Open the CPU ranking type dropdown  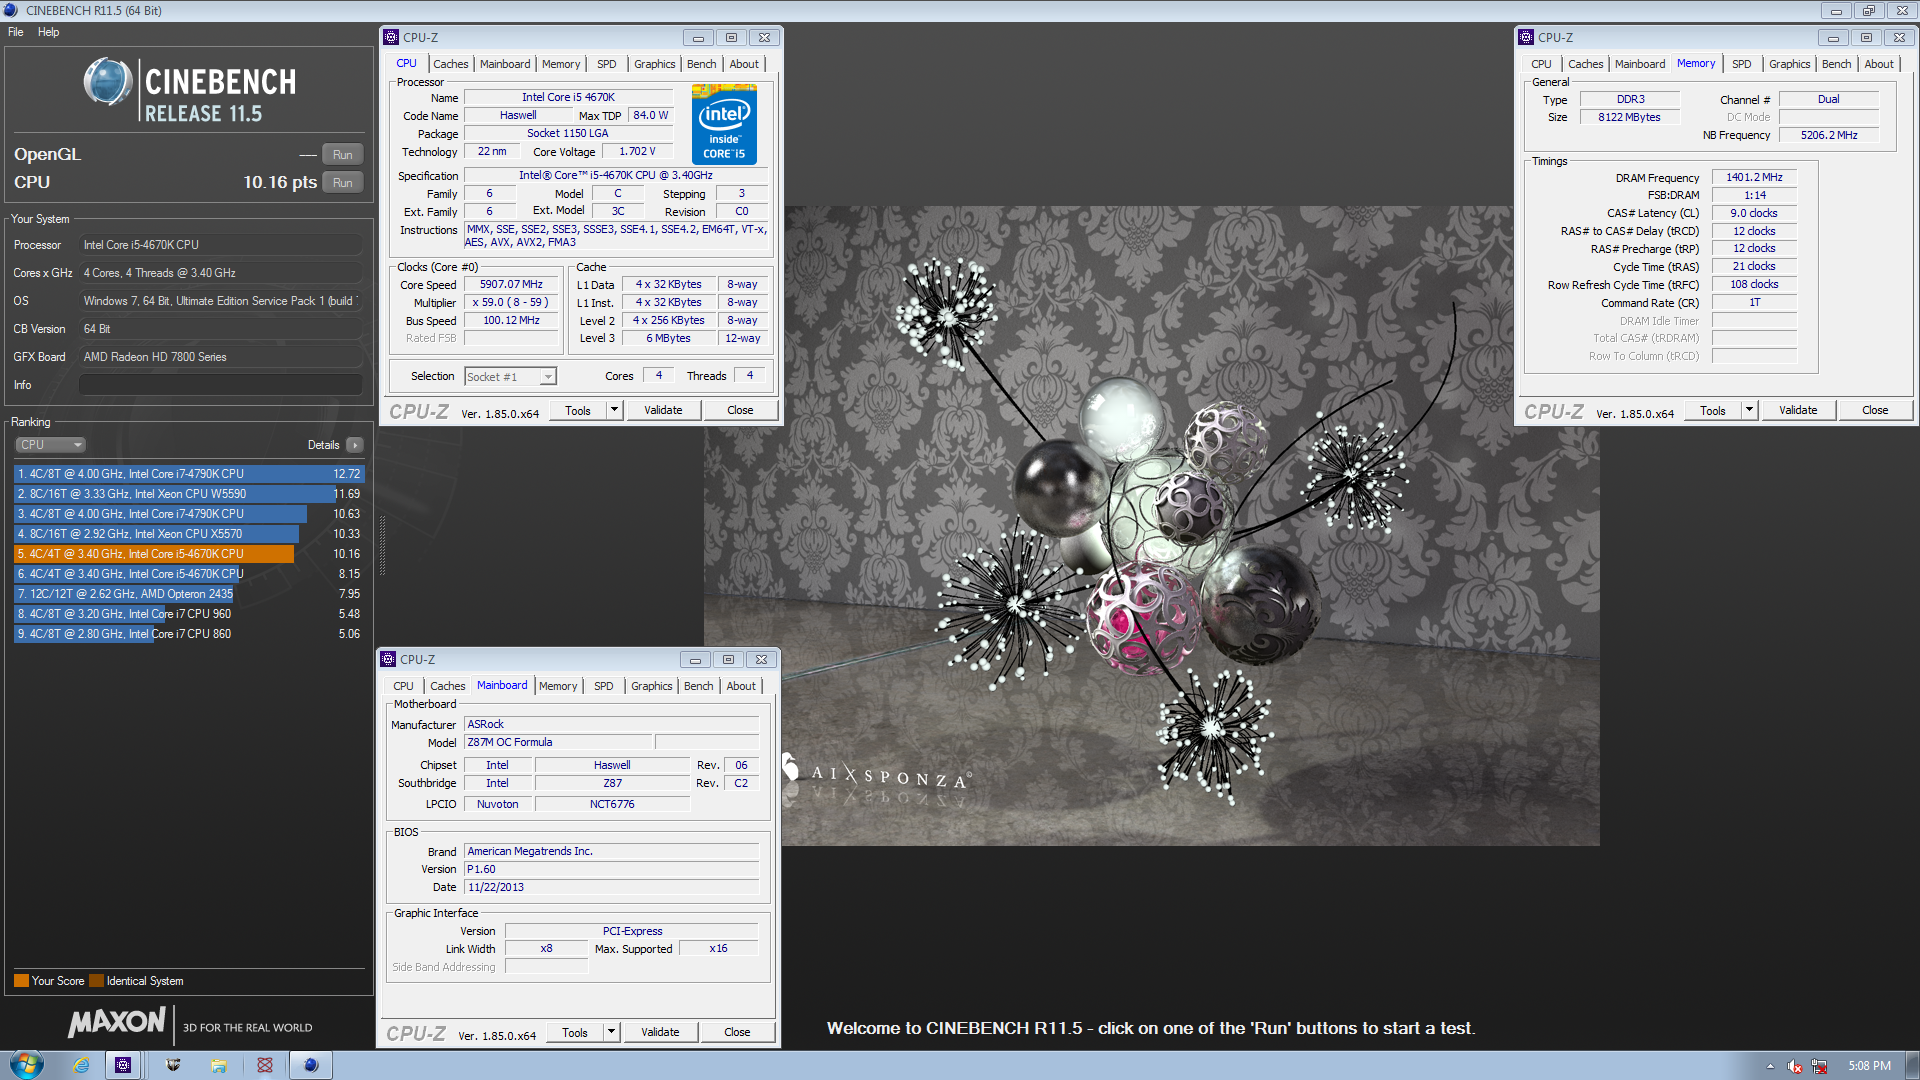pyautogui.click(x=50, y=445)
